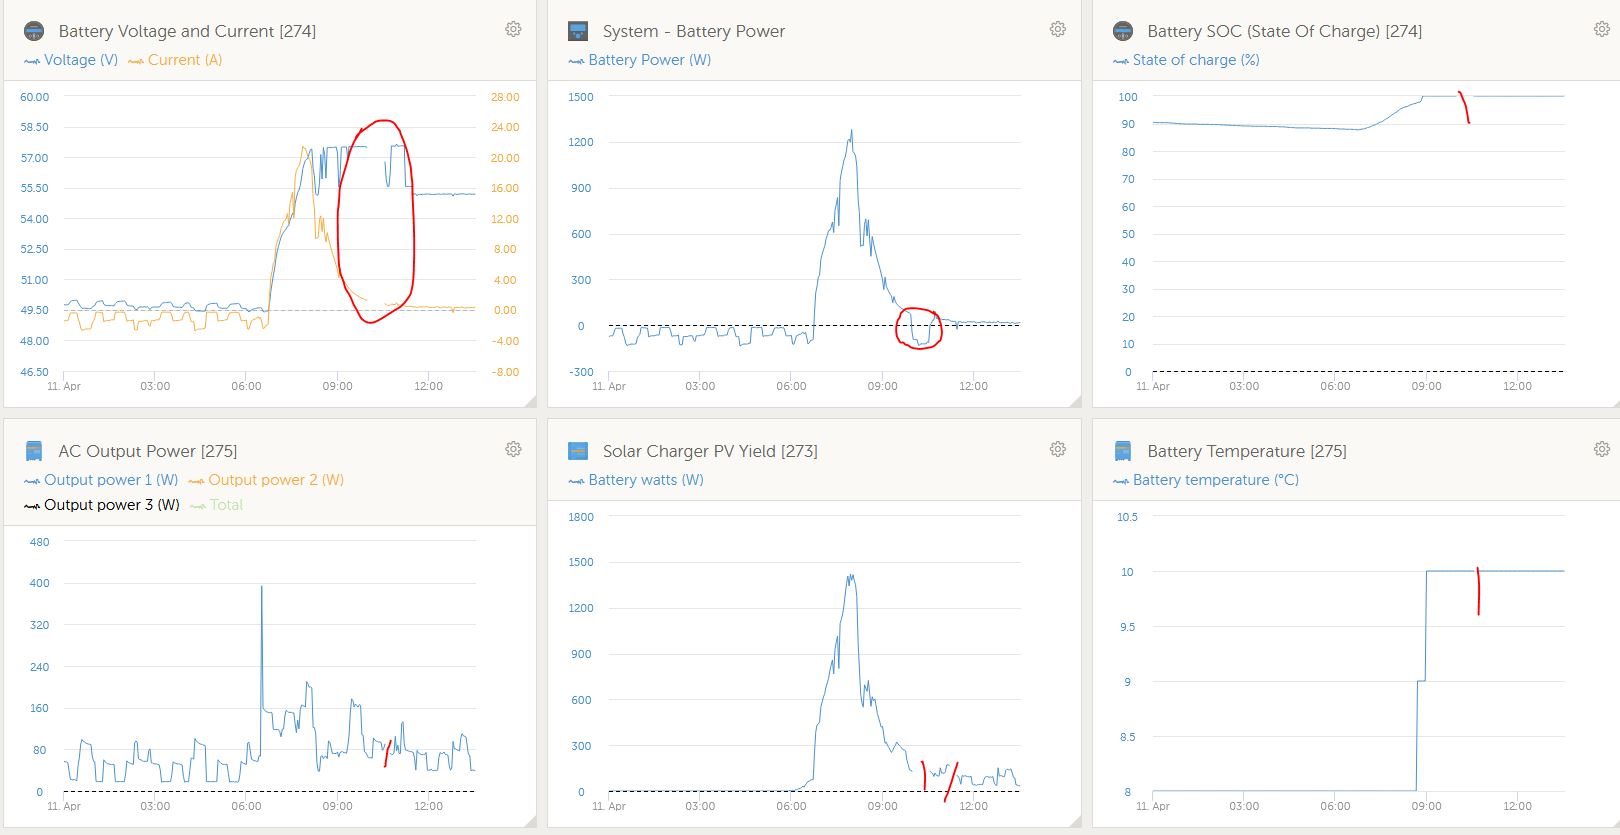Click the Battery SOC (State Of Charge) [274] title

1285,31
